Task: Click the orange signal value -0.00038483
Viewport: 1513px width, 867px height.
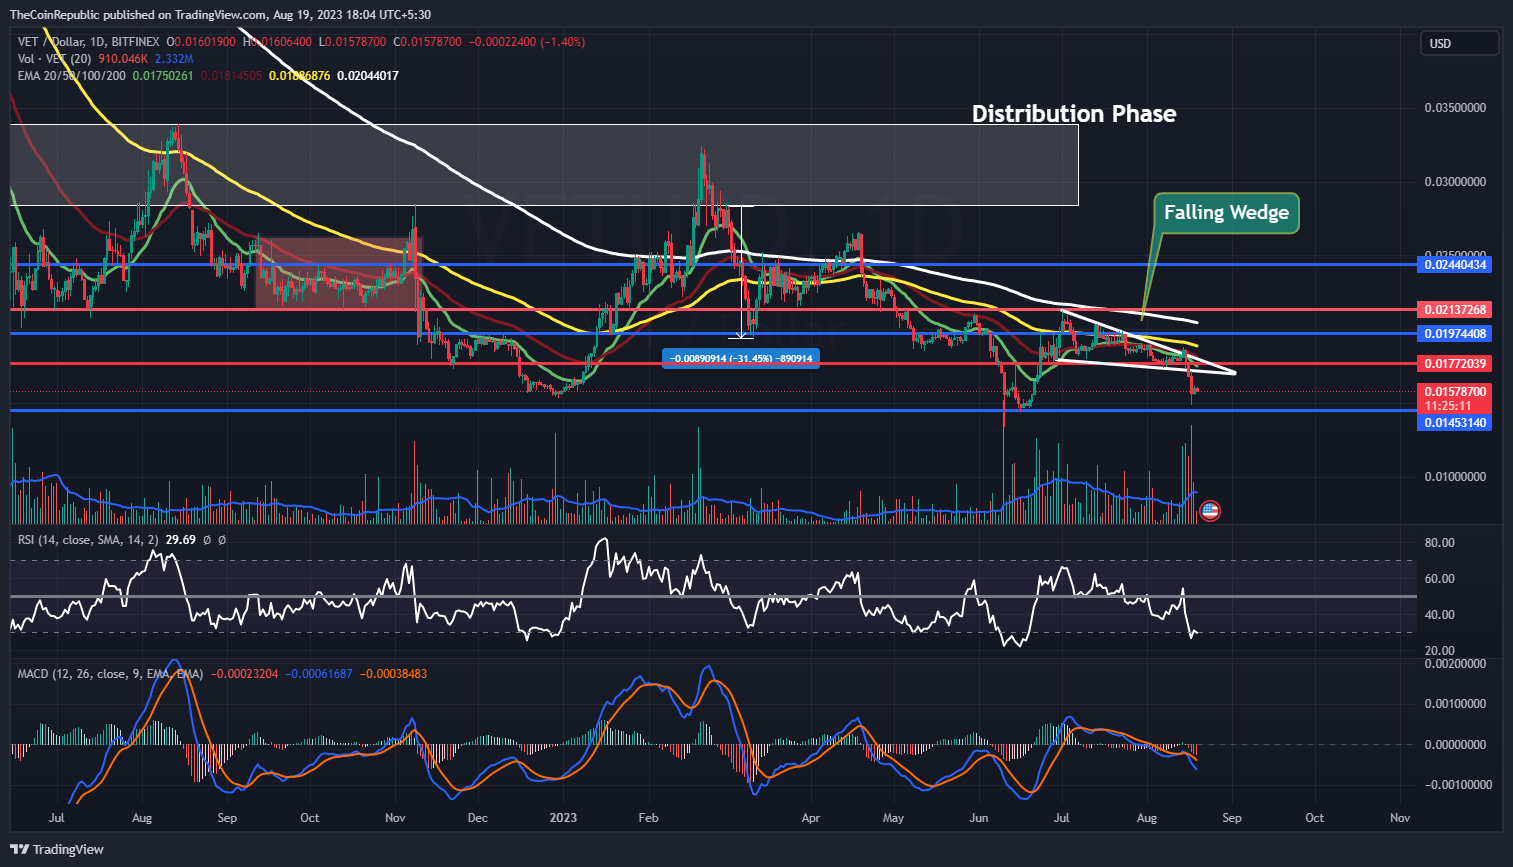Action: click(x=393, y=674)
